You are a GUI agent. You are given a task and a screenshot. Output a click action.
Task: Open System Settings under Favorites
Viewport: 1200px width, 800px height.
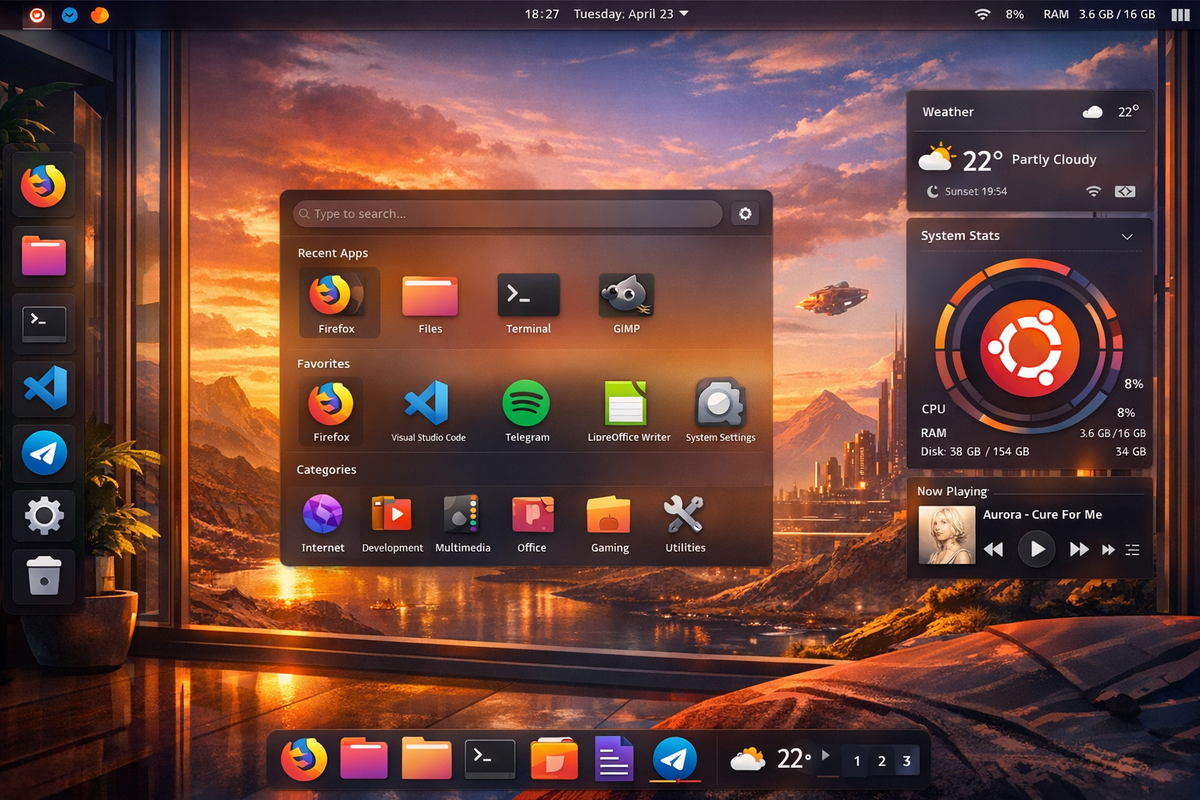pos(720,412)
